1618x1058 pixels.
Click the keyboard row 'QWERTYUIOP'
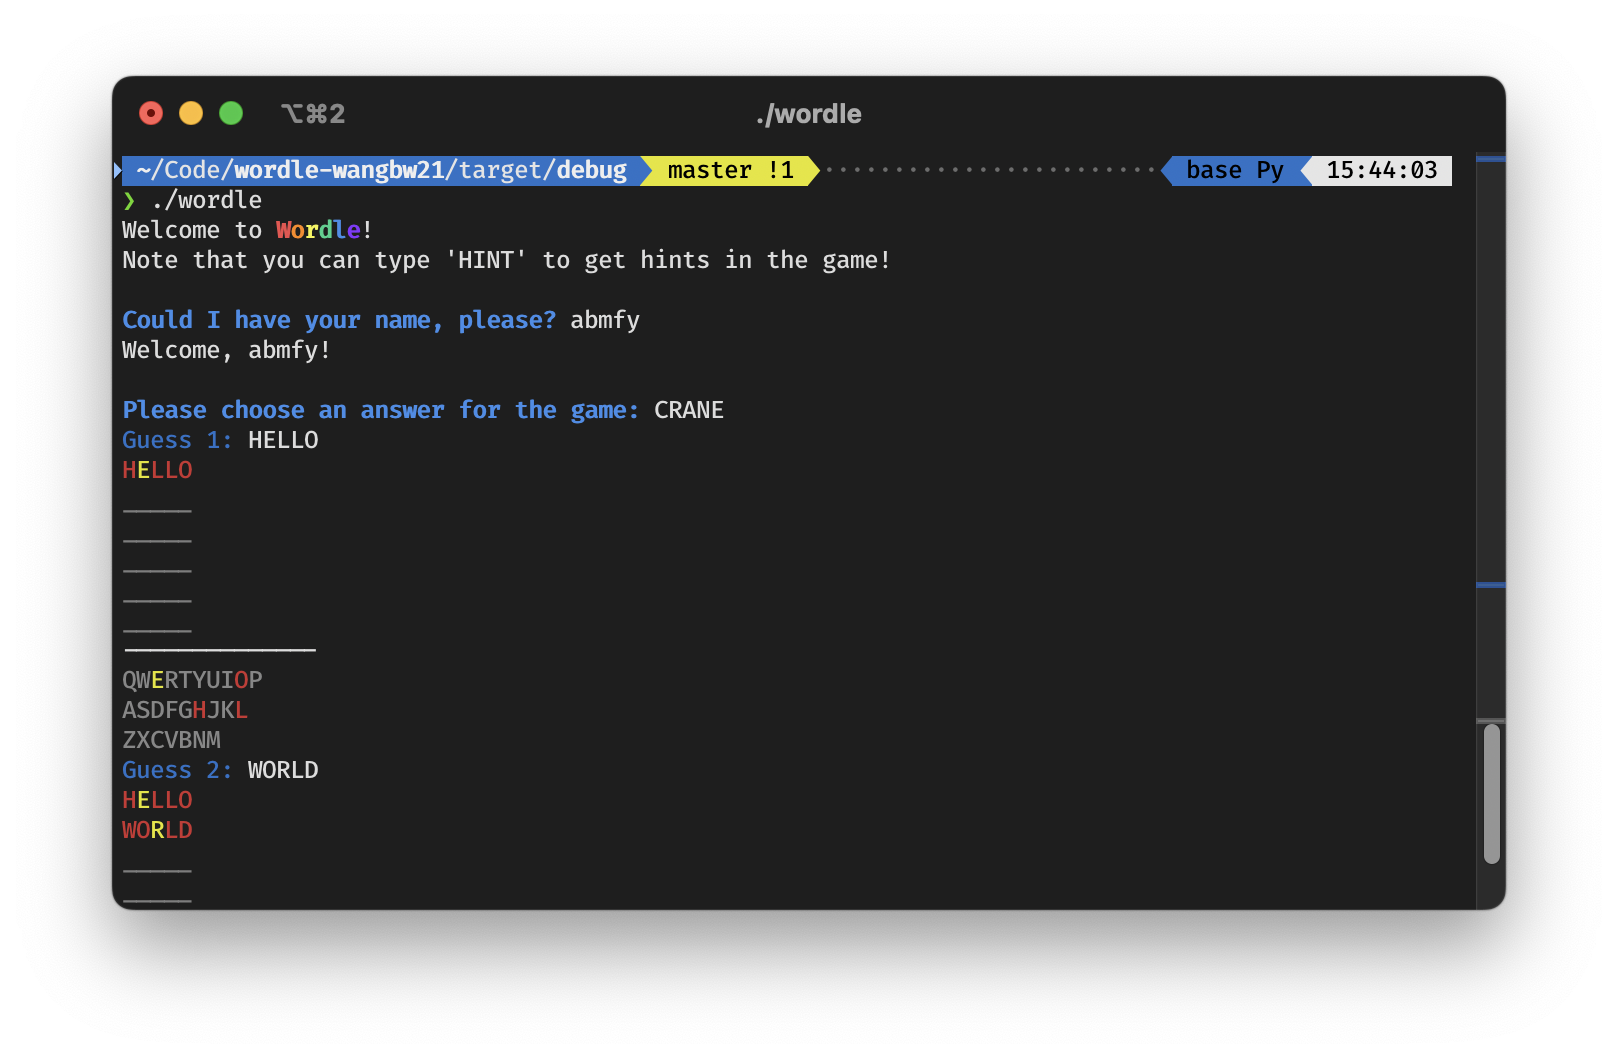click(192, 680)
